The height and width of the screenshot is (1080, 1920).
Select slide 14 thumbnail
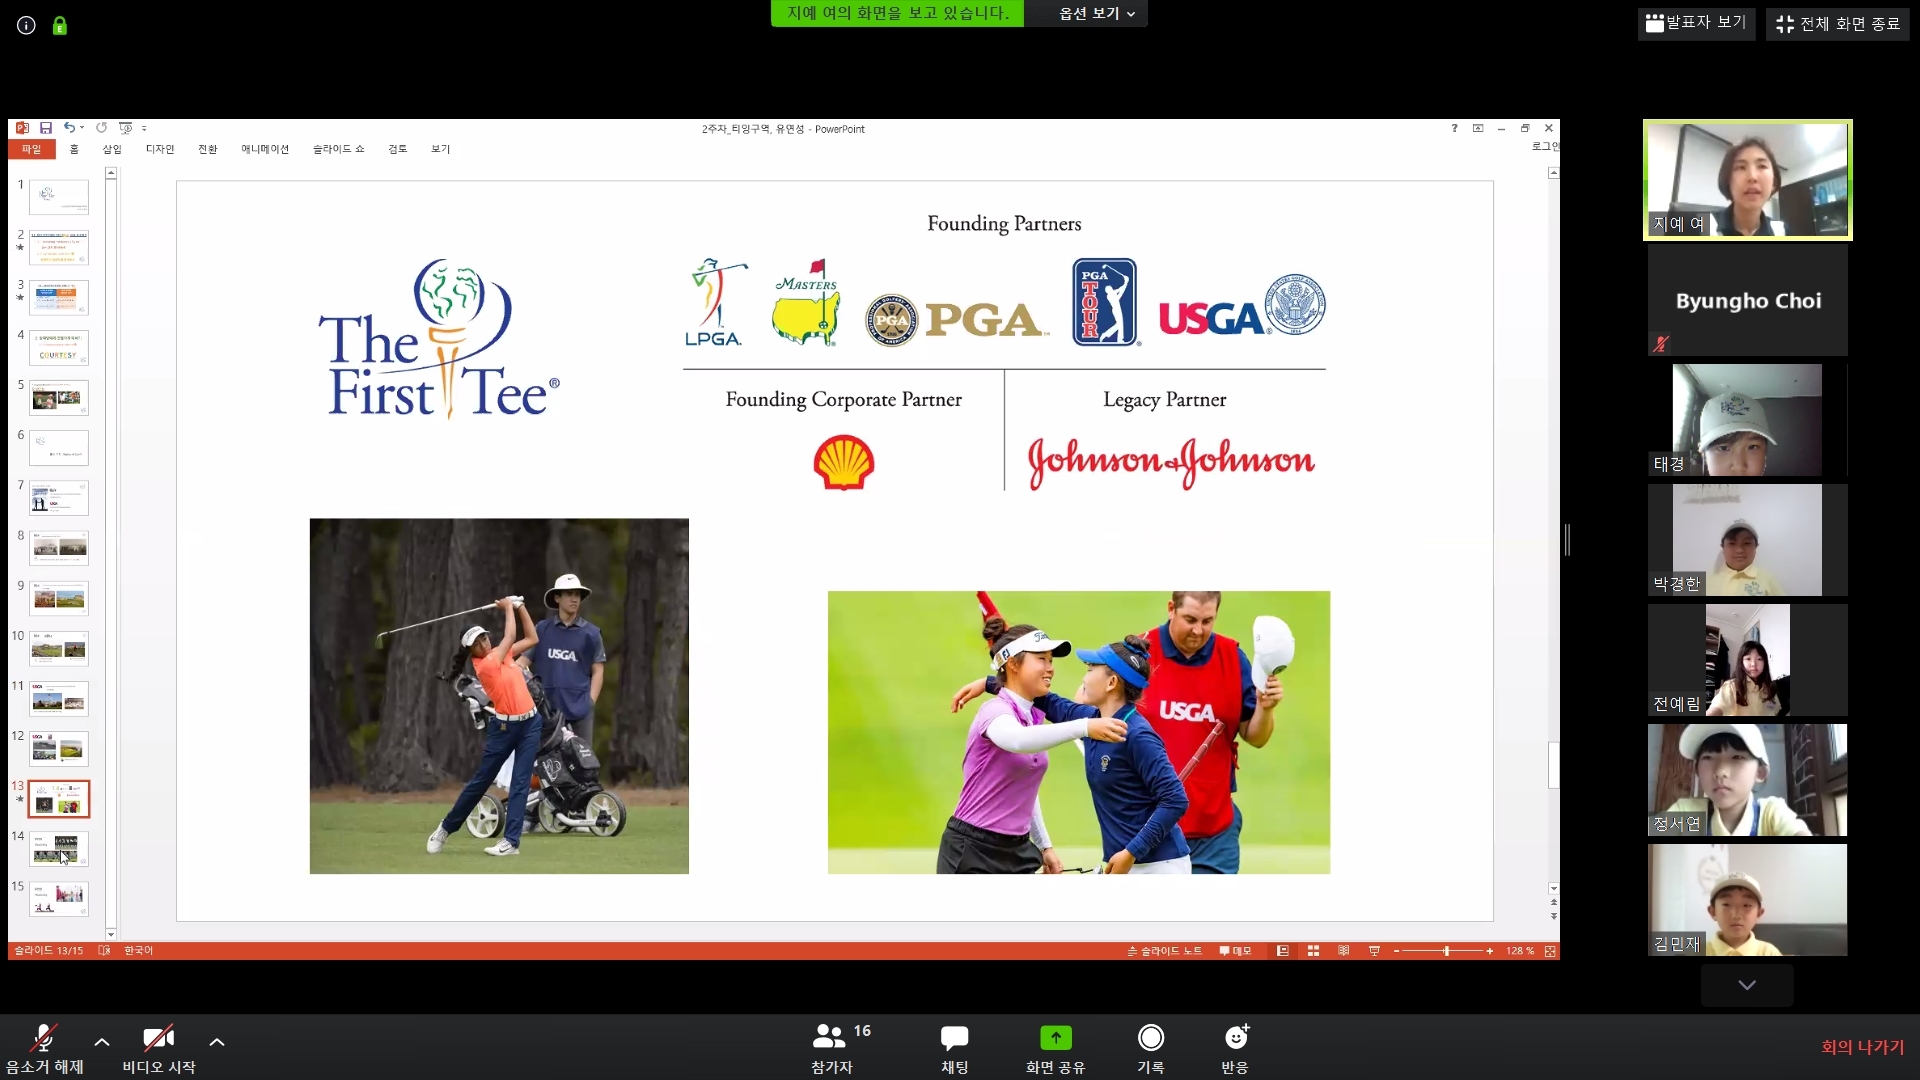pyautogui.click(x=59, y=848)
